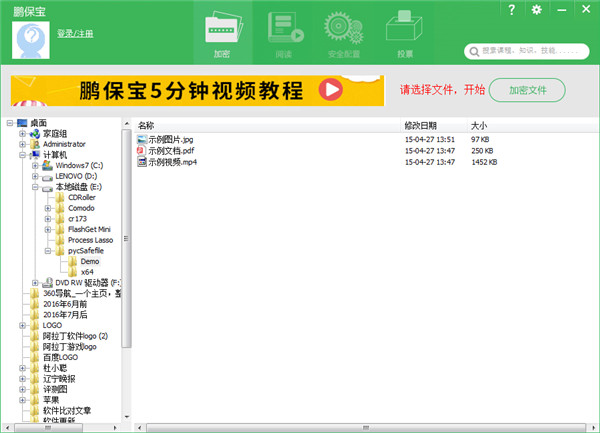Screen dimensions: 600x433
Task: Sort files by 修改日期 column header
Action: [420, 126]
